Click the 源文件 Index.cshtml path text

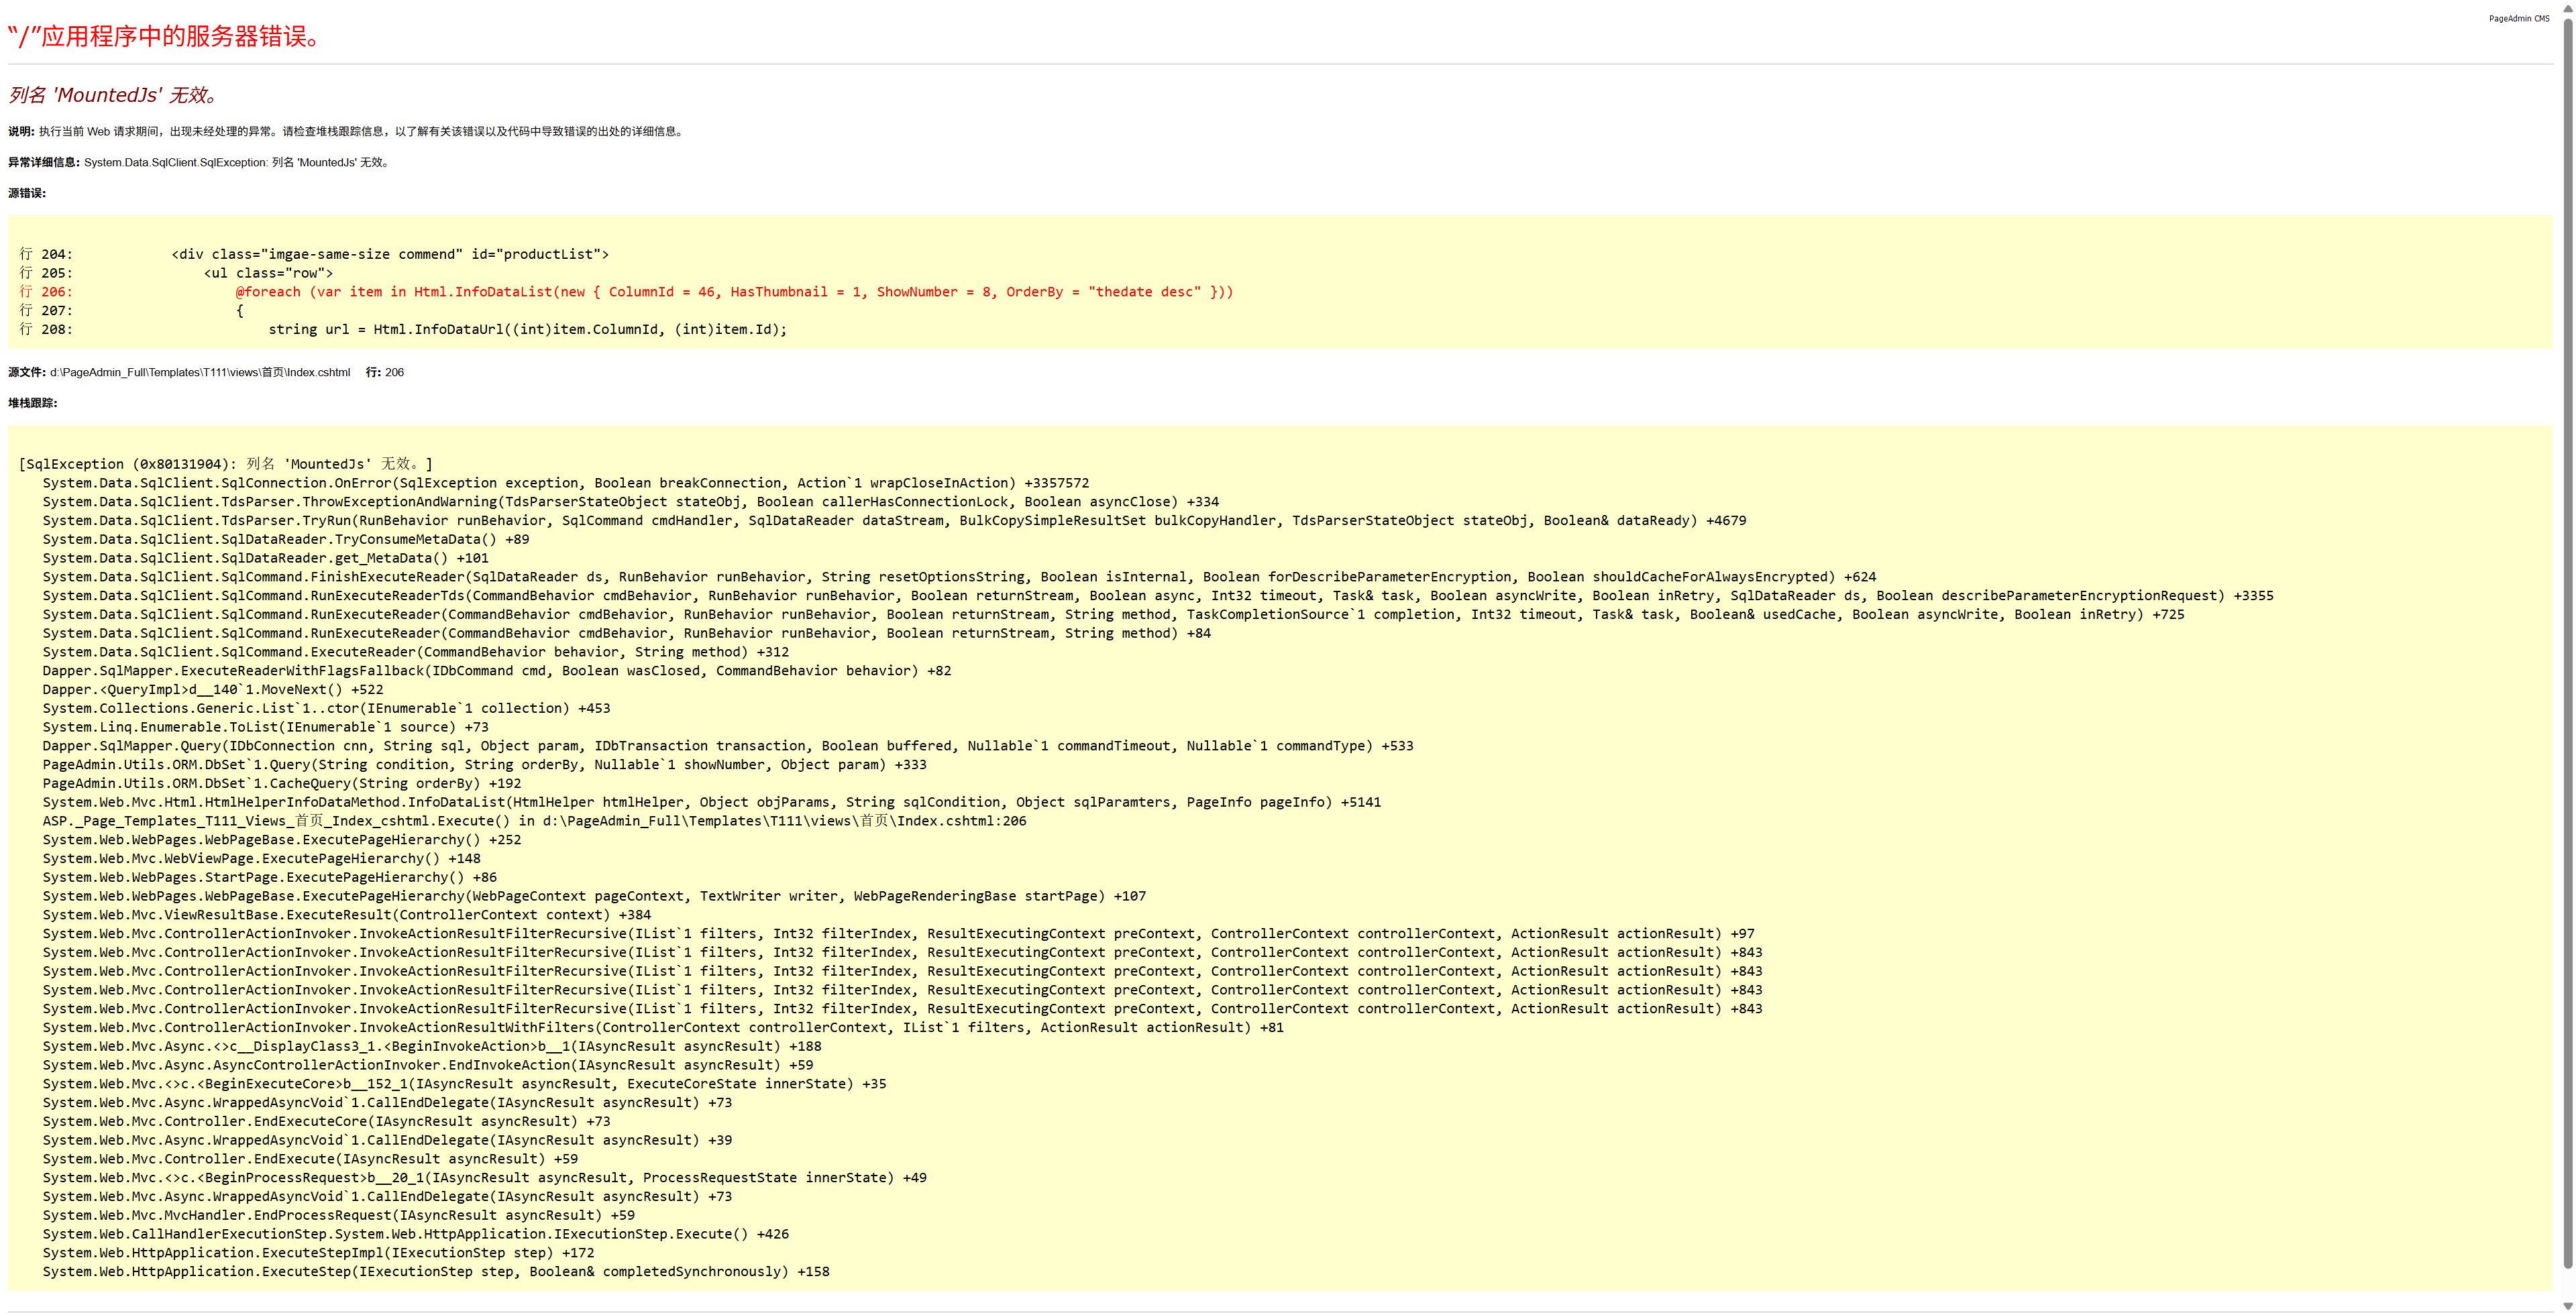coord(200,372)
